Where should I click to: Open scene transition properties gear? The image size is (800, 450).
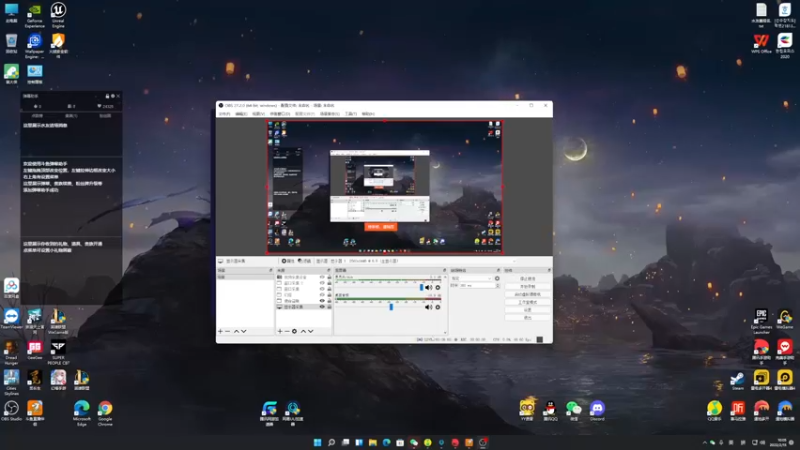tap(497, 278)
